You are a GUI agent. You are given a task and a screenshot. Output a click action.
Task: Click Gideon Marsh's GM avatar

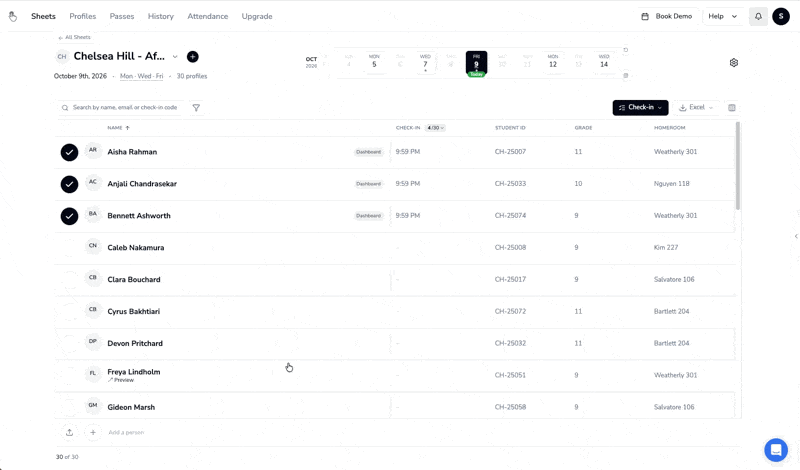[93, 406]
